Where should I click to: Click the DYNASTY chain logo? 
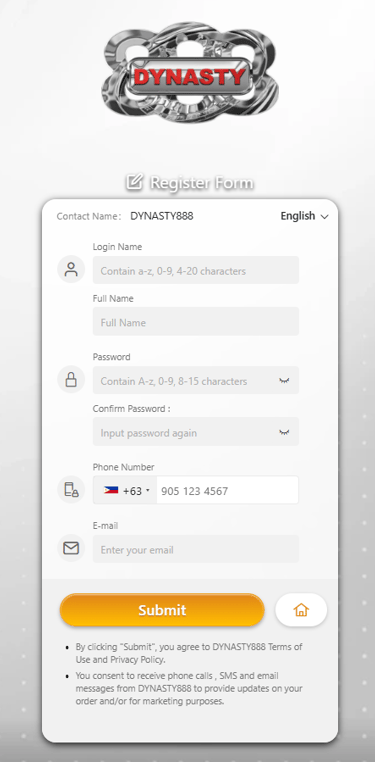coord(190,72)
